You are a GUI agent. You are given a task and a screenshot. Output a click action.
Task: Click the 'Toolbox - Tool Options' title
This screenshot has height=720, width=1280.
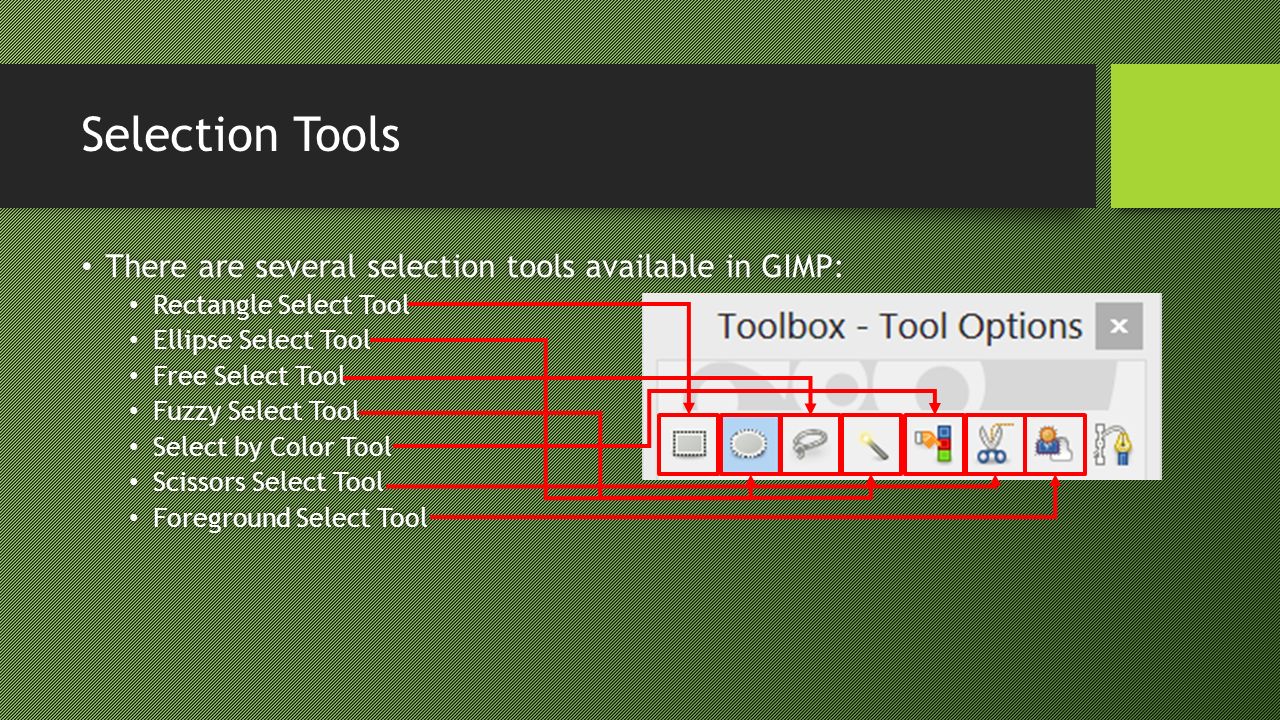coord(900,327)
